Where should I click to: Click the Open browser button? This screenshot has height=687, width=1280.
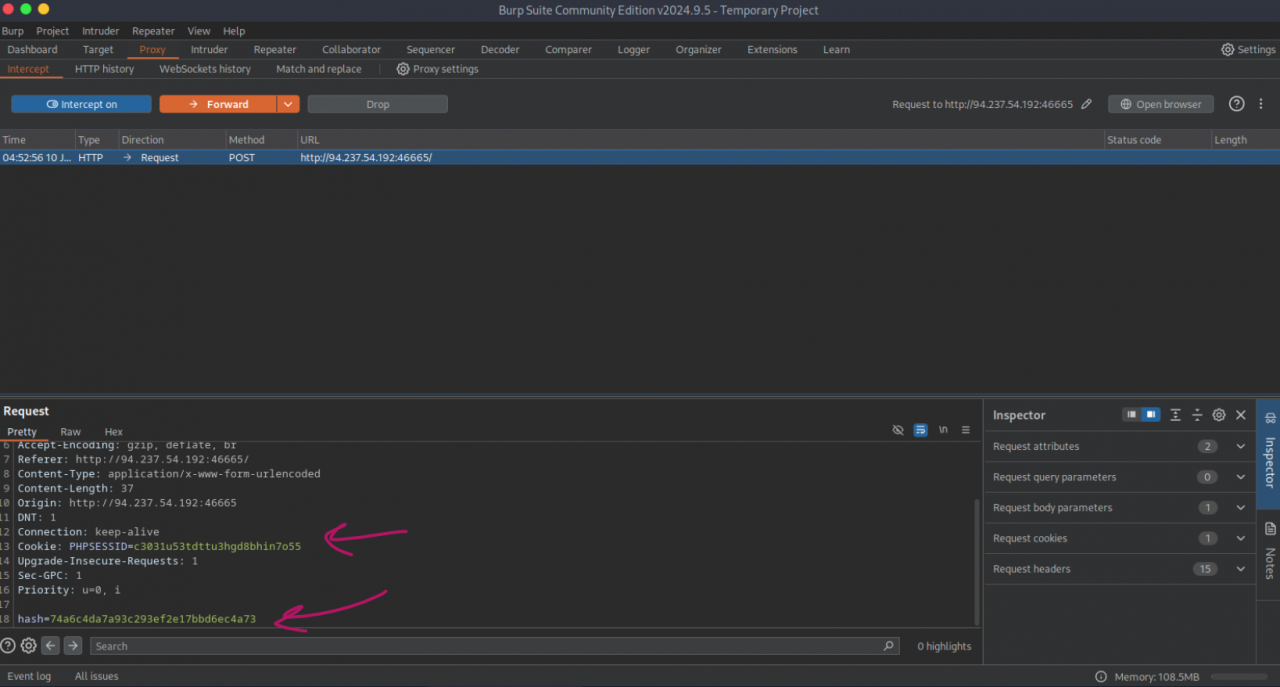point(1160,104)
